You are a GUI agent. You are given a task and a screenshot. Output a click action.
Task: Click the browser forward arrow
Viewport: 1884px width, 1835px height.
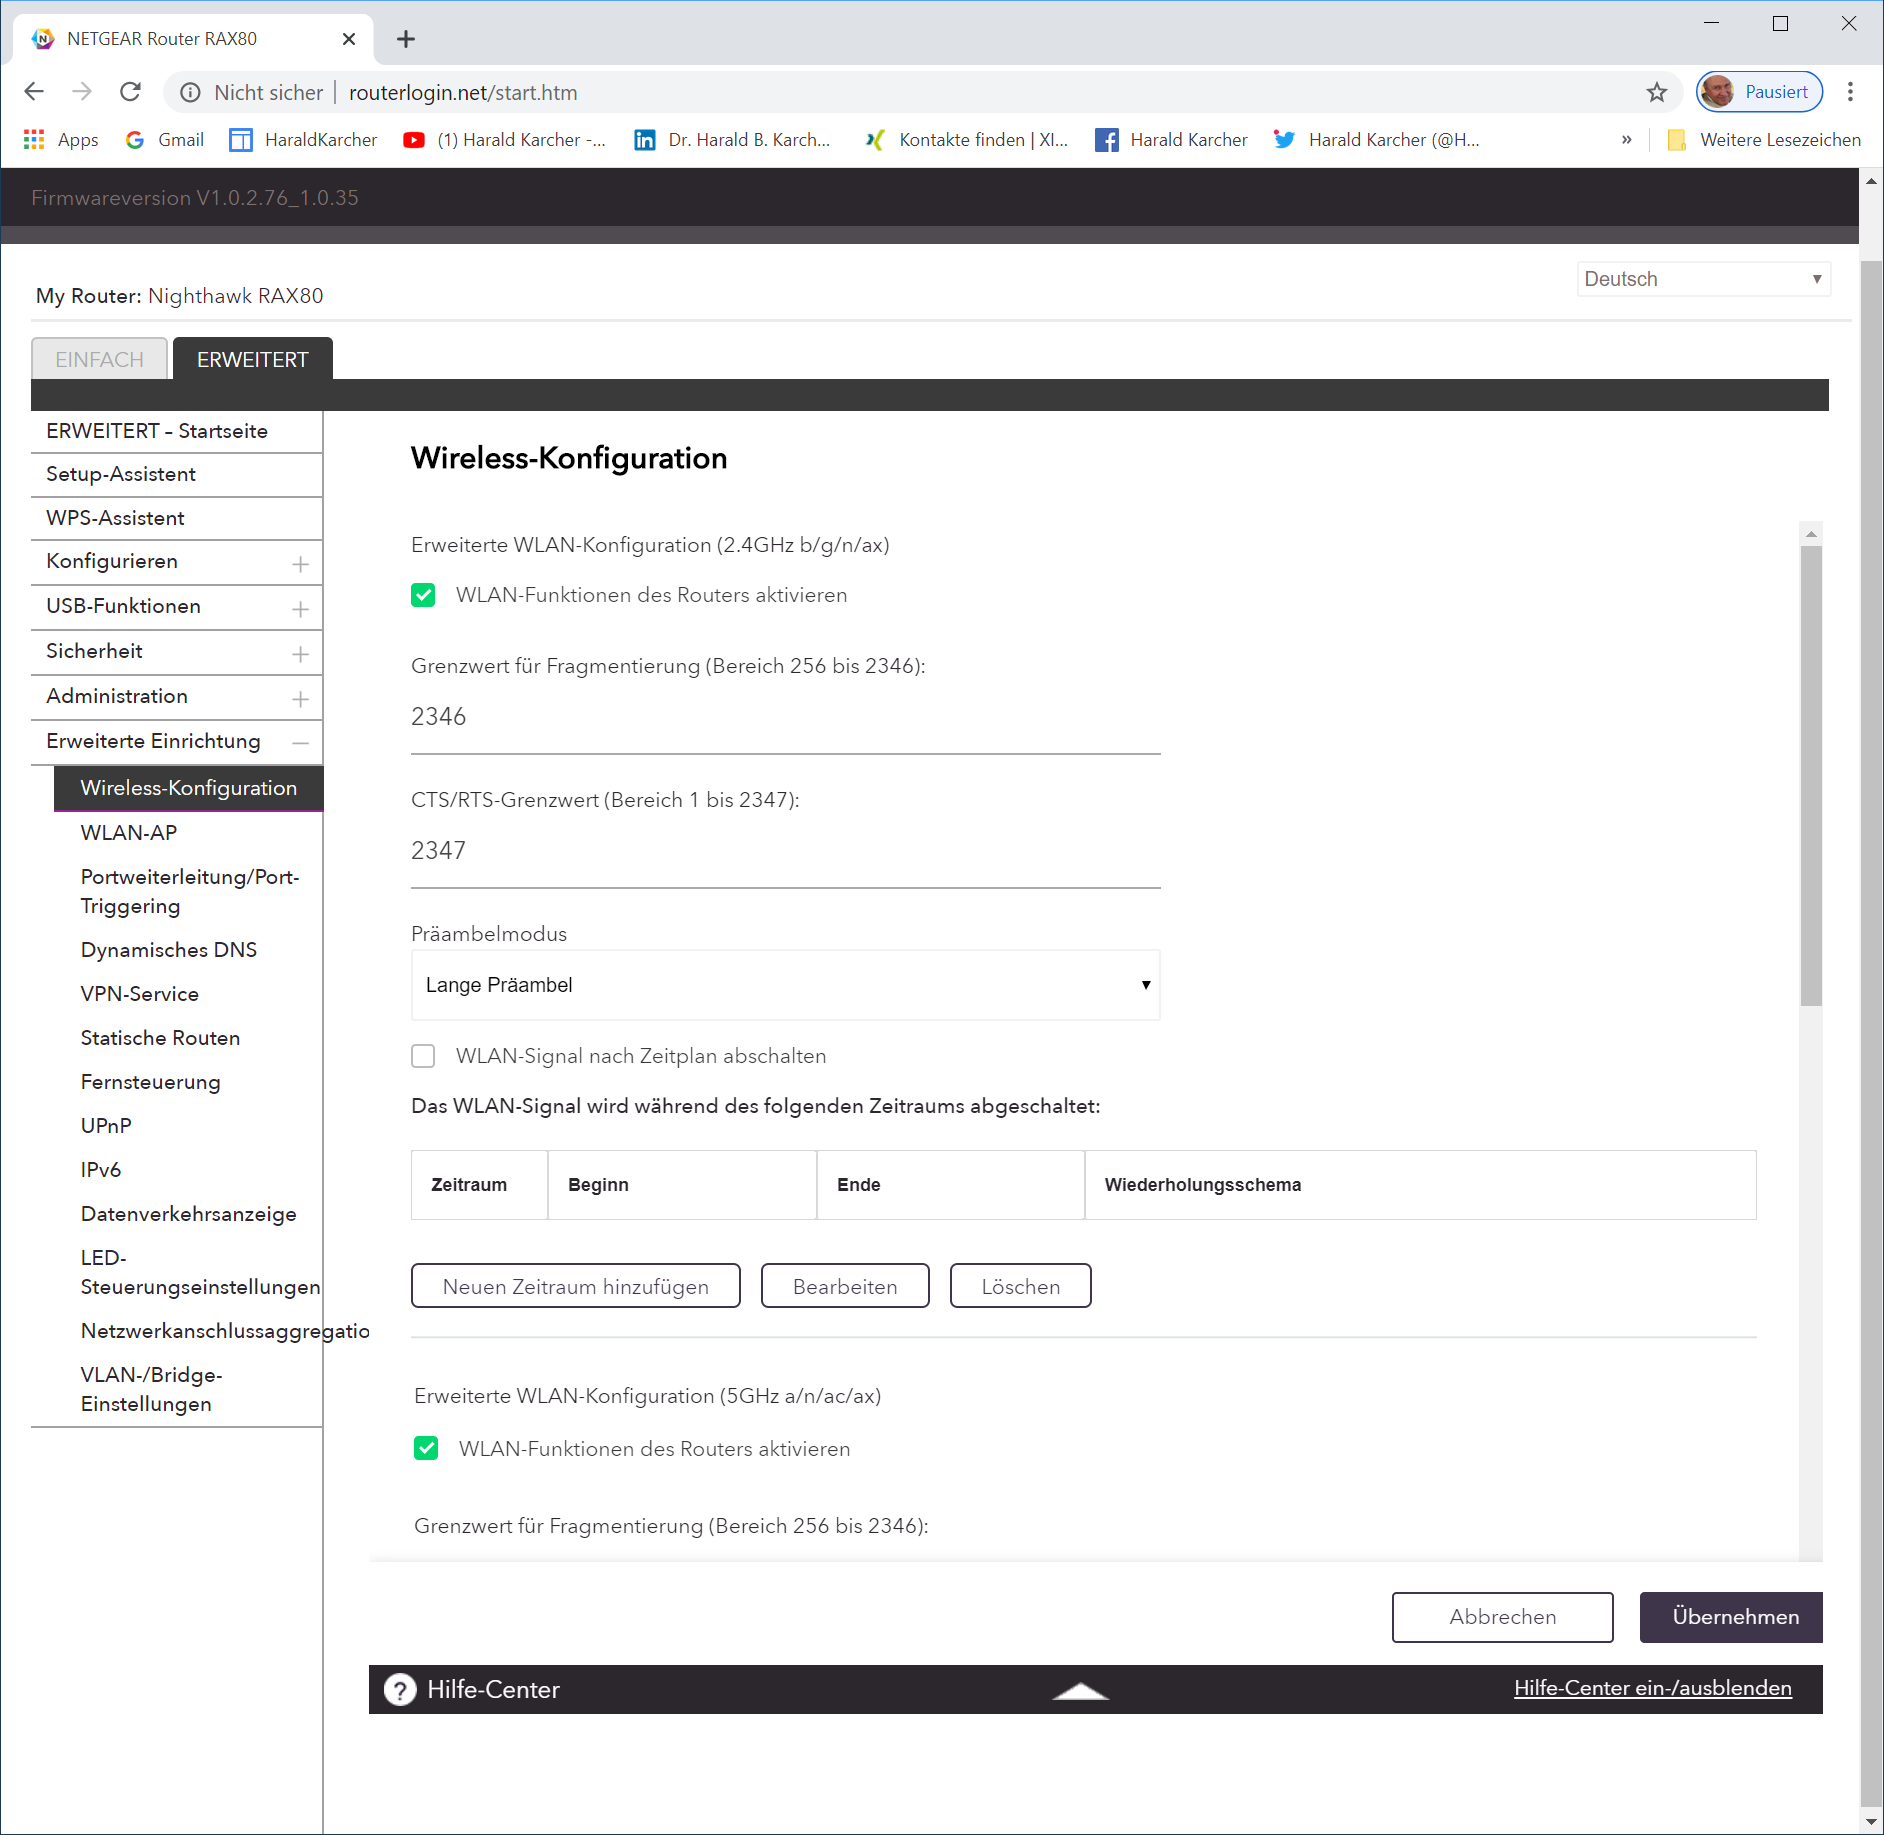82,92
